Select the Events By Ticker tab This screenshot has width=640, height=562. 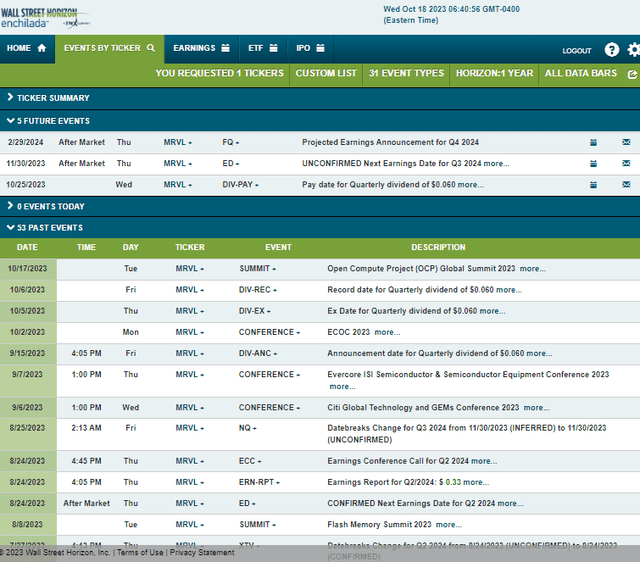click(109, 49)
